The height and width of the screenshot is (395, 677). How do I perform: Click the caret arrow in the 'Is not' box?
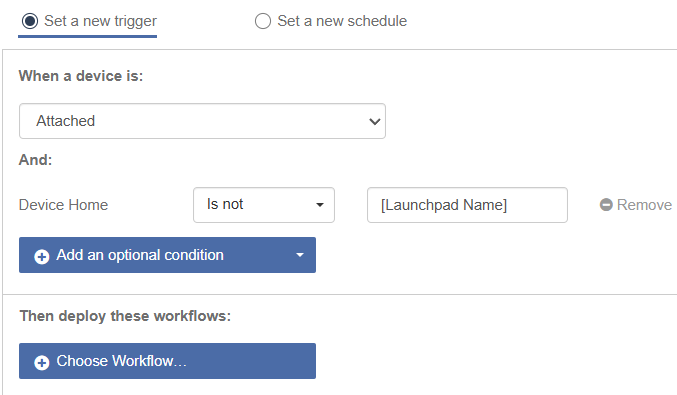click(x=320, y=205)
